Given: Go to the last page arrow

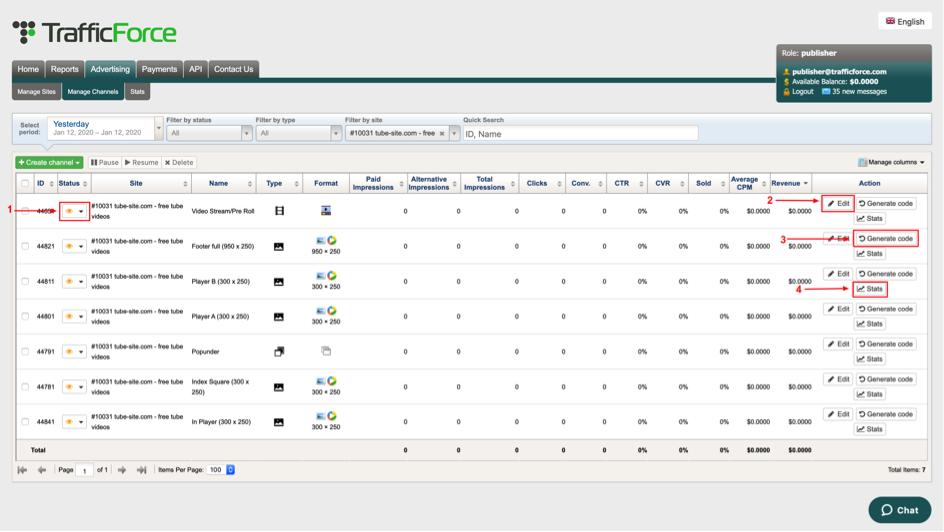Looking at the screenshot, I should 141,470.
